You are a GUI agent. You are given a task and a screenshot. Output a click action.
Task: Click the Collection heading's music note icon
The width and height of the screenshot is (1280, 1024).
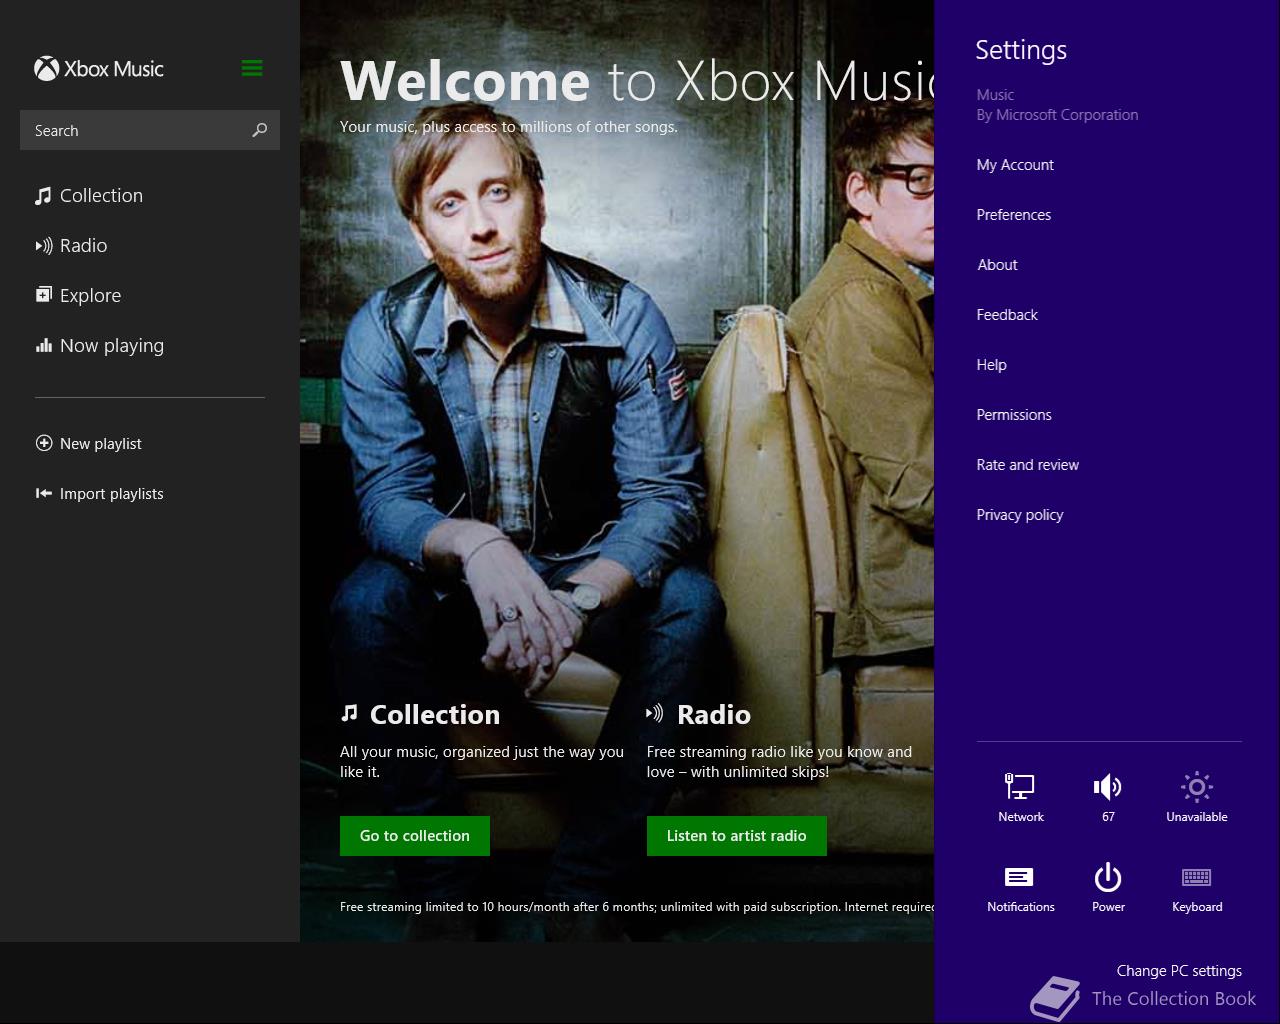coord(349,713)
